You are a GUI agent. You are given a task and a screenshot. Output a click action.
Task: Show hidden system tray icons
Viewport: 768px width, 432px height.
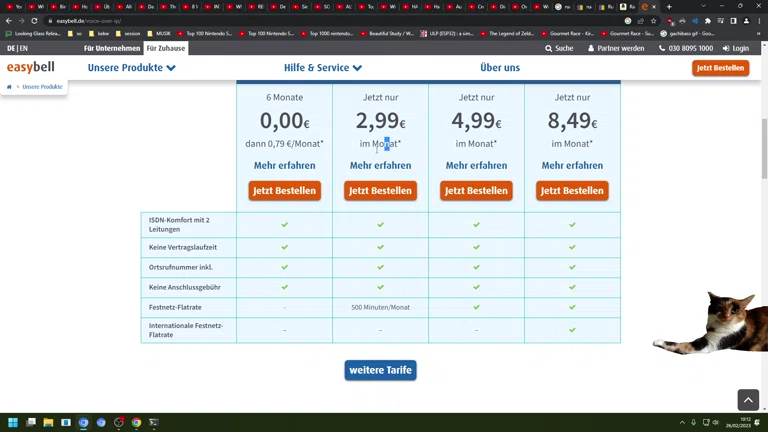coord(682,423)
